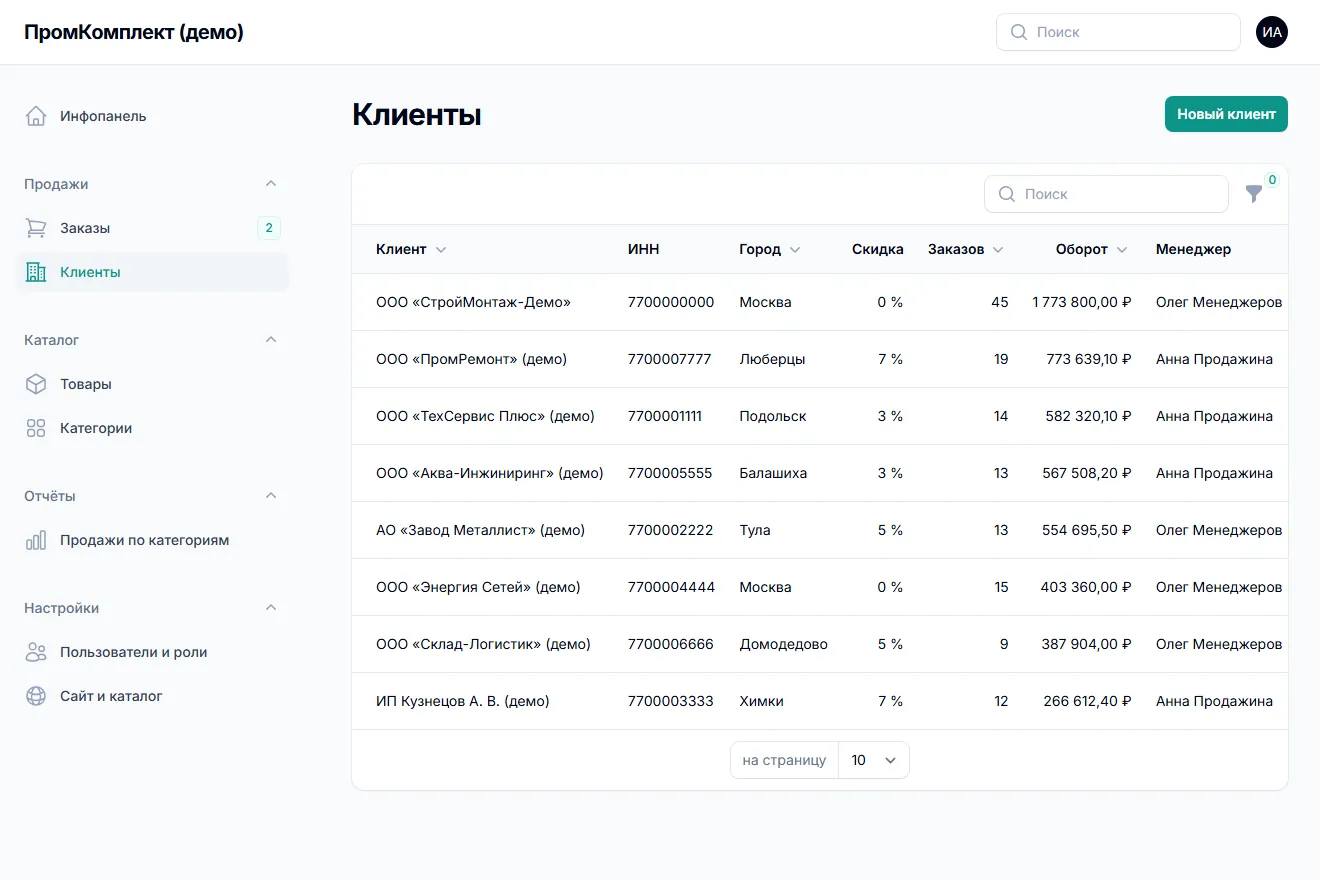Open Пользователи и роли settings
The image size is (1320, 880).
pyautogui.click(x=152, y=652)
